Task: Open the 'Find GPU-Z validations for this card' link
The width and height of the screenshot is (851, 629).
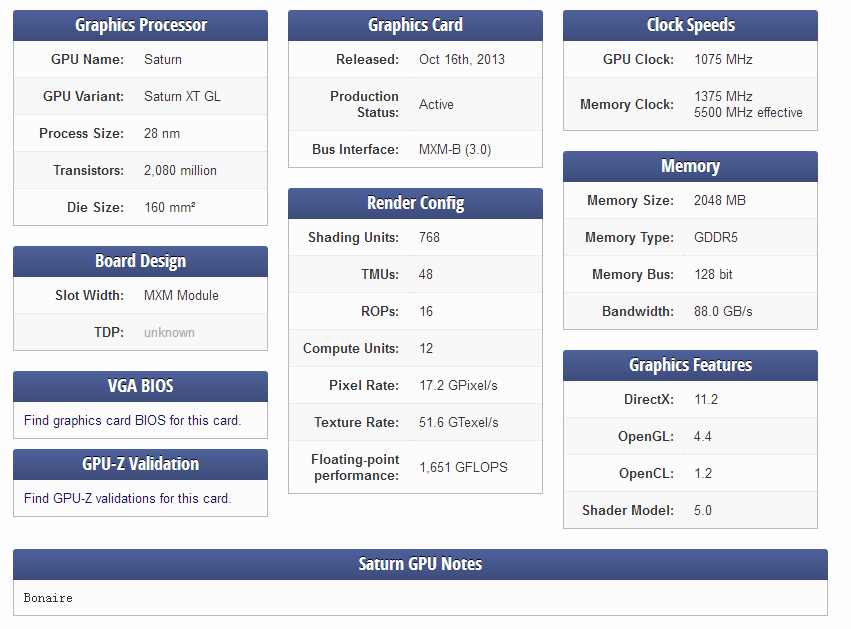Action: click(128, 498)
